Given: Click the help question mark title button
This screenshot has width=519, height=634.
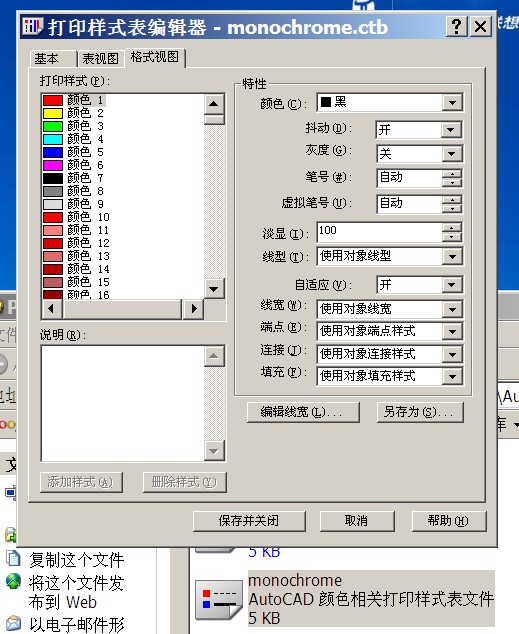Looking at the screenshot, I should pos(457,27).
